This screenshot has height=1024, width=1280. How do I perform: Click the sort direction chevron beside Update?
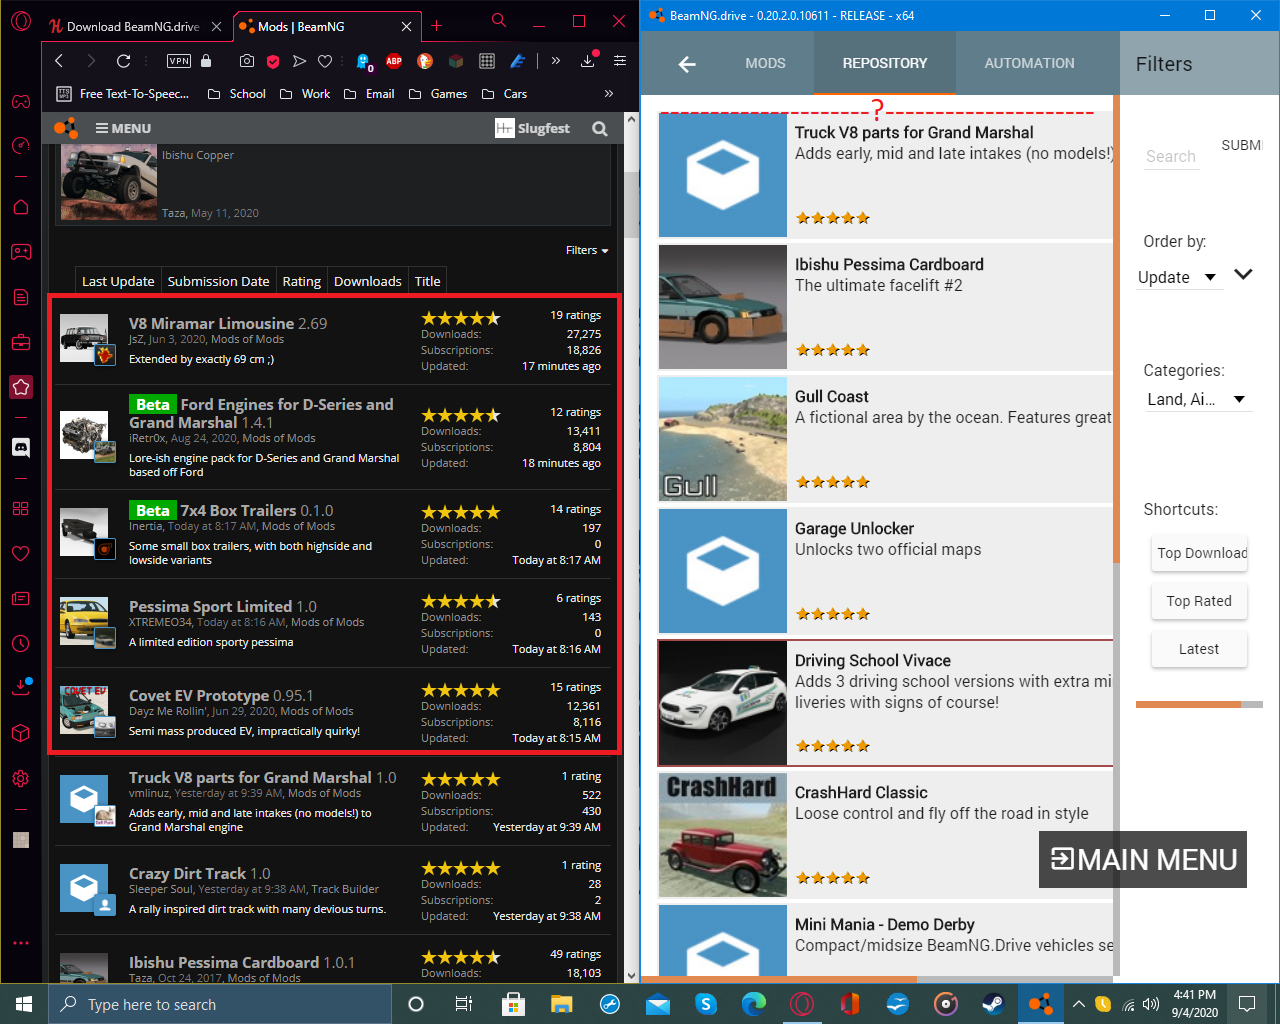click(1243, 274)
